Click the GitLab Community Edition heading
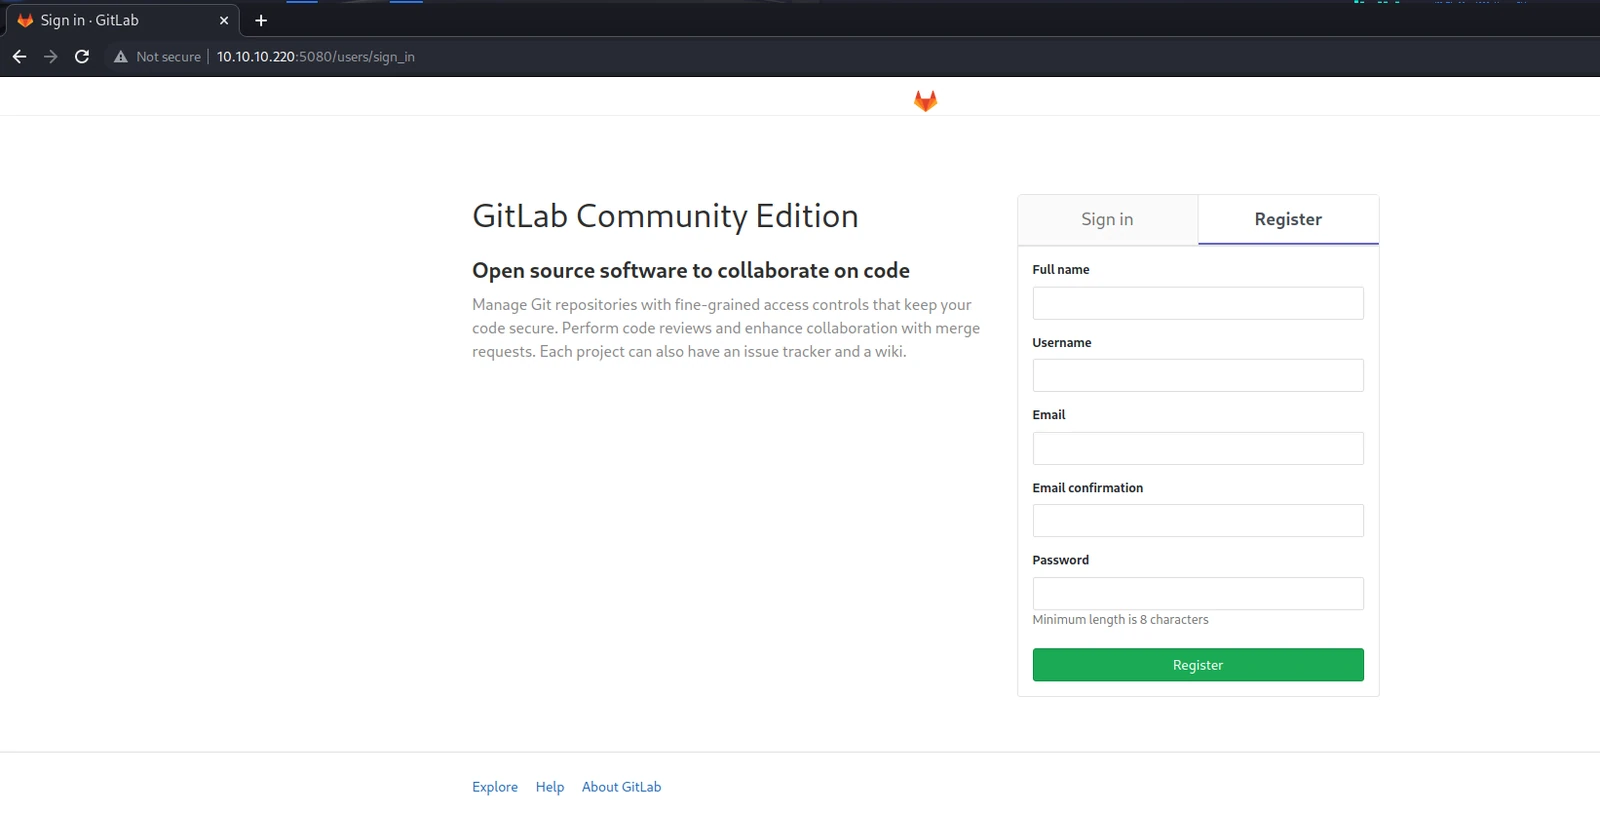The width and height of the screenshot is (1600, 813). pos(665,216)
